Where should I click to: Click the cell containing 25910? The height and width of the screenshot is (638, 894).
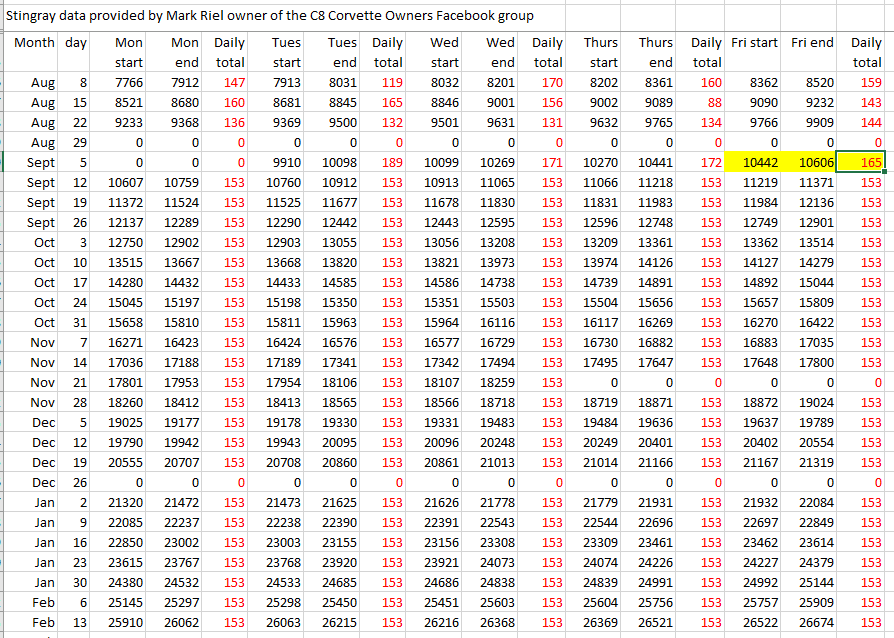pyautogui.click(x=125, y=622)
